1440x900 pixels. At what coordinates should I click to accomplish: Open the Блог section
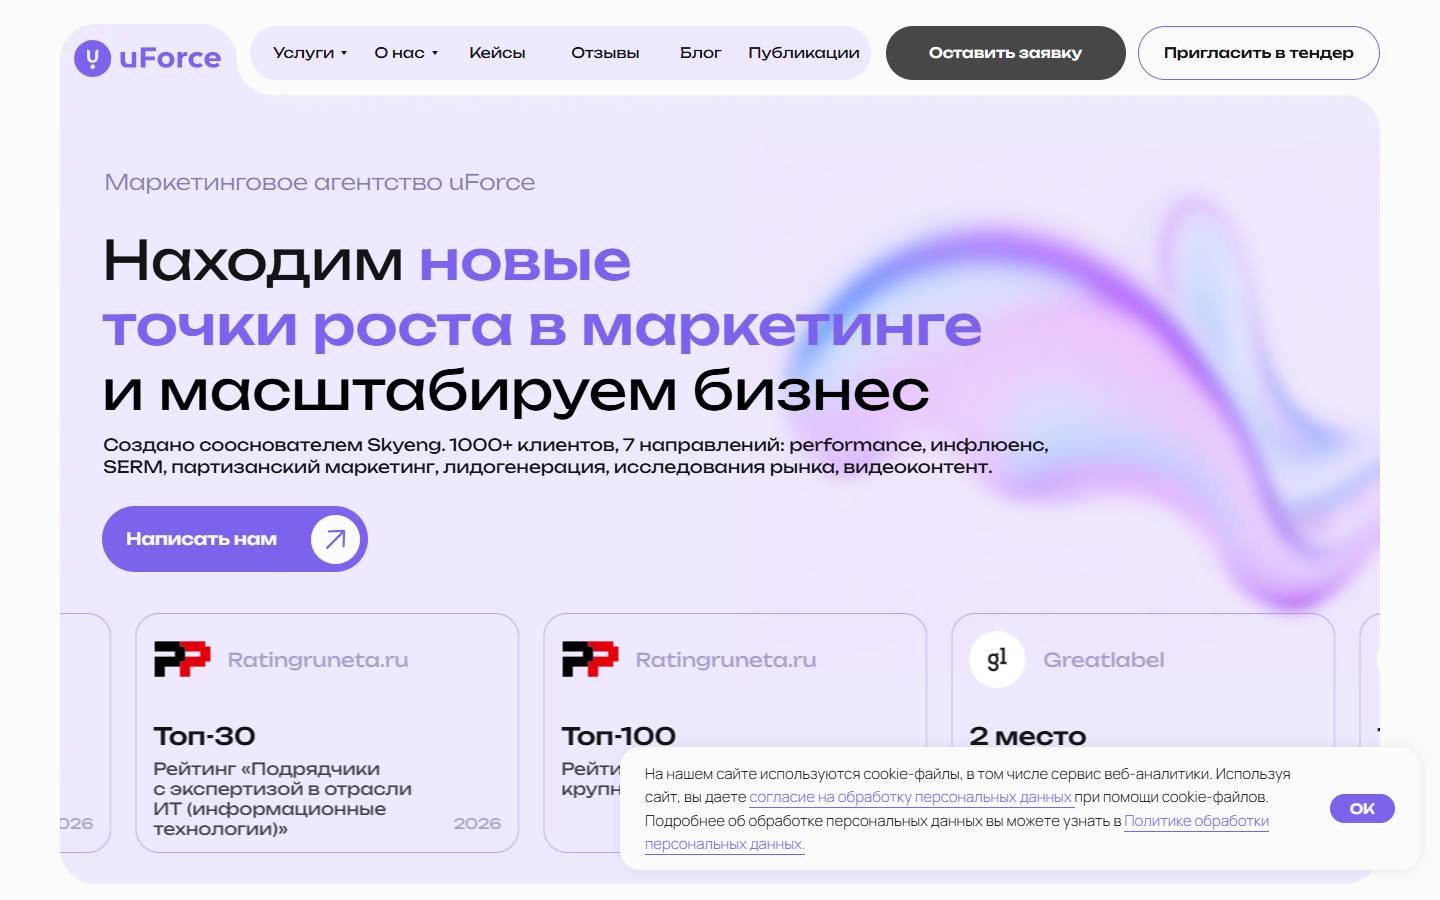tap(700, 53)
